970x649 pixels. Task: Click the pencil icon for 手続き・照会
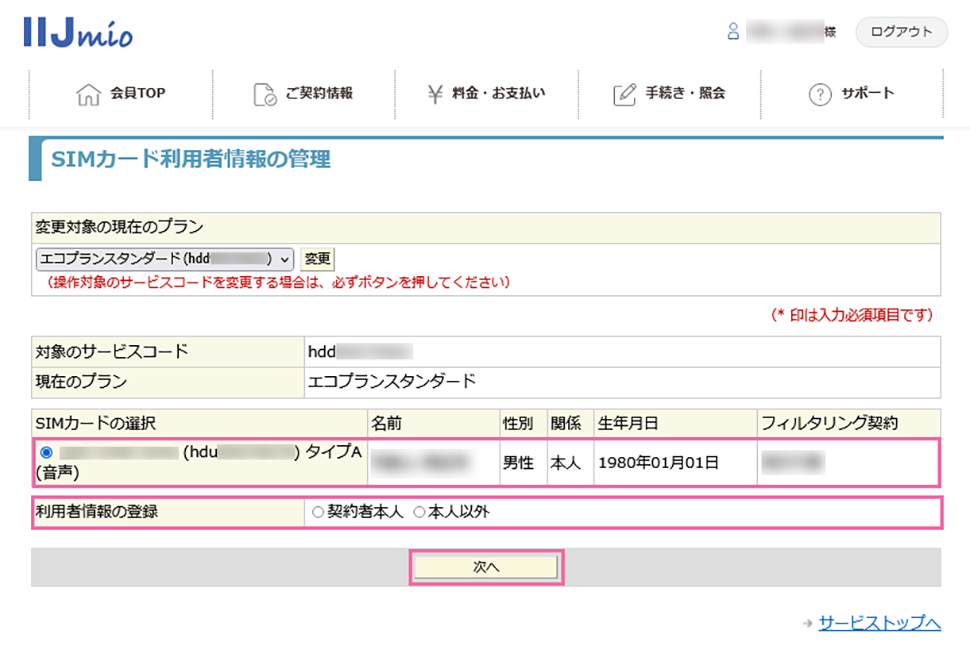pyautogui.click(x=624, y=94)
